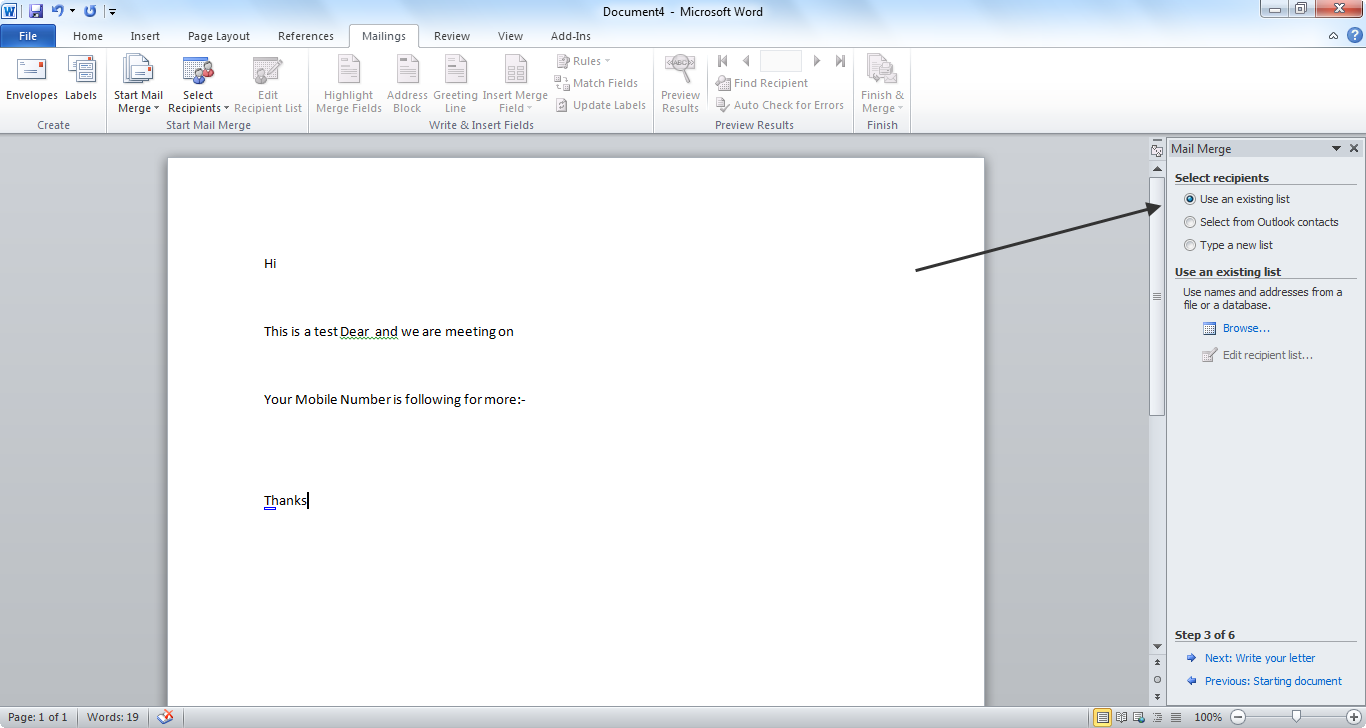
Task: Click proofing errors status icon
Action: [x=166, y=717]
